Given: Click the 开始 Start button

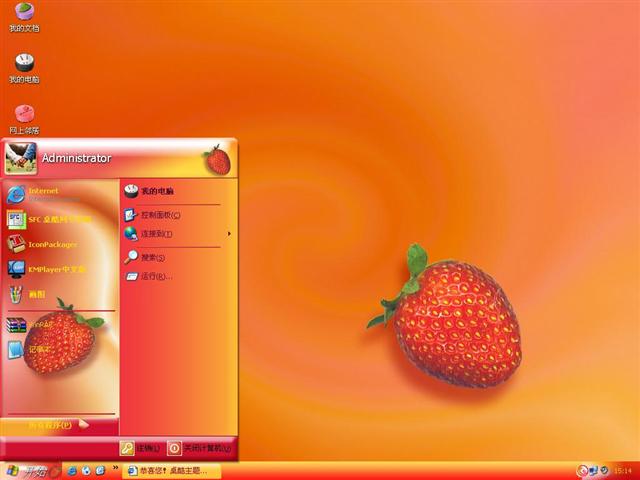Looking at the screenshot, I should (x=31, y=471).
